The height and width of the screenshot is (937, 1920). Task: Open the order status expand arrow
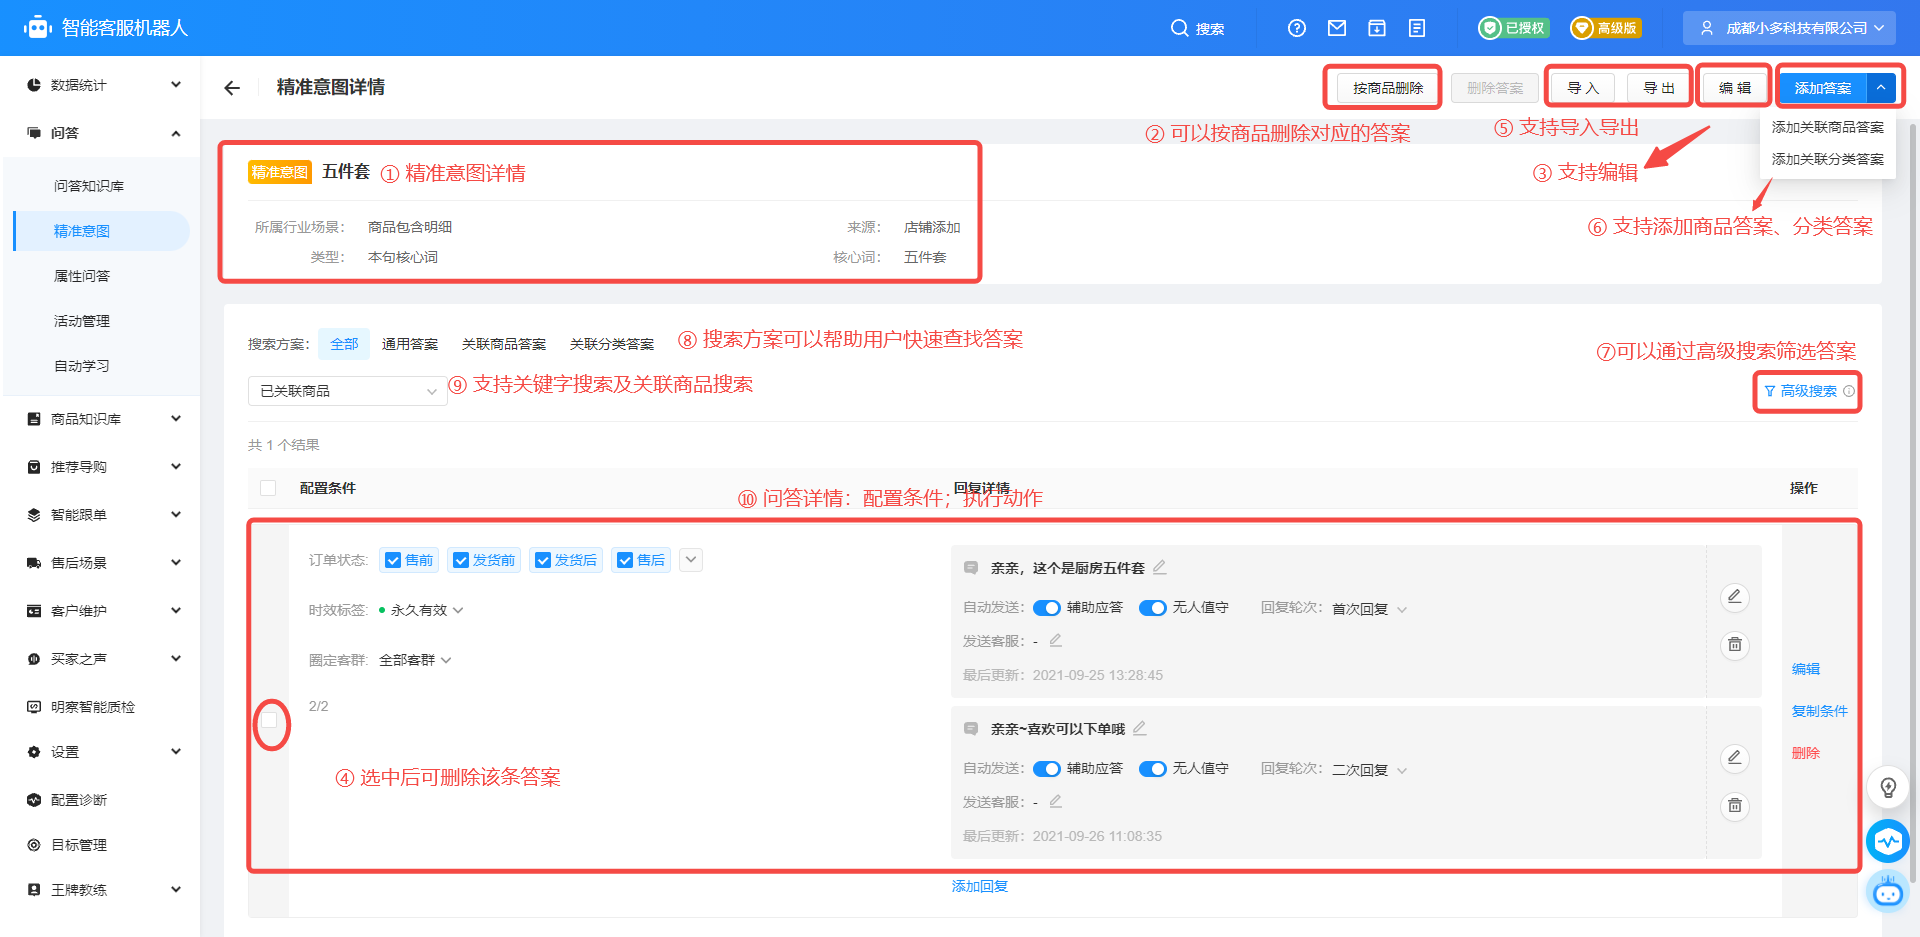(x=691, y=560)
